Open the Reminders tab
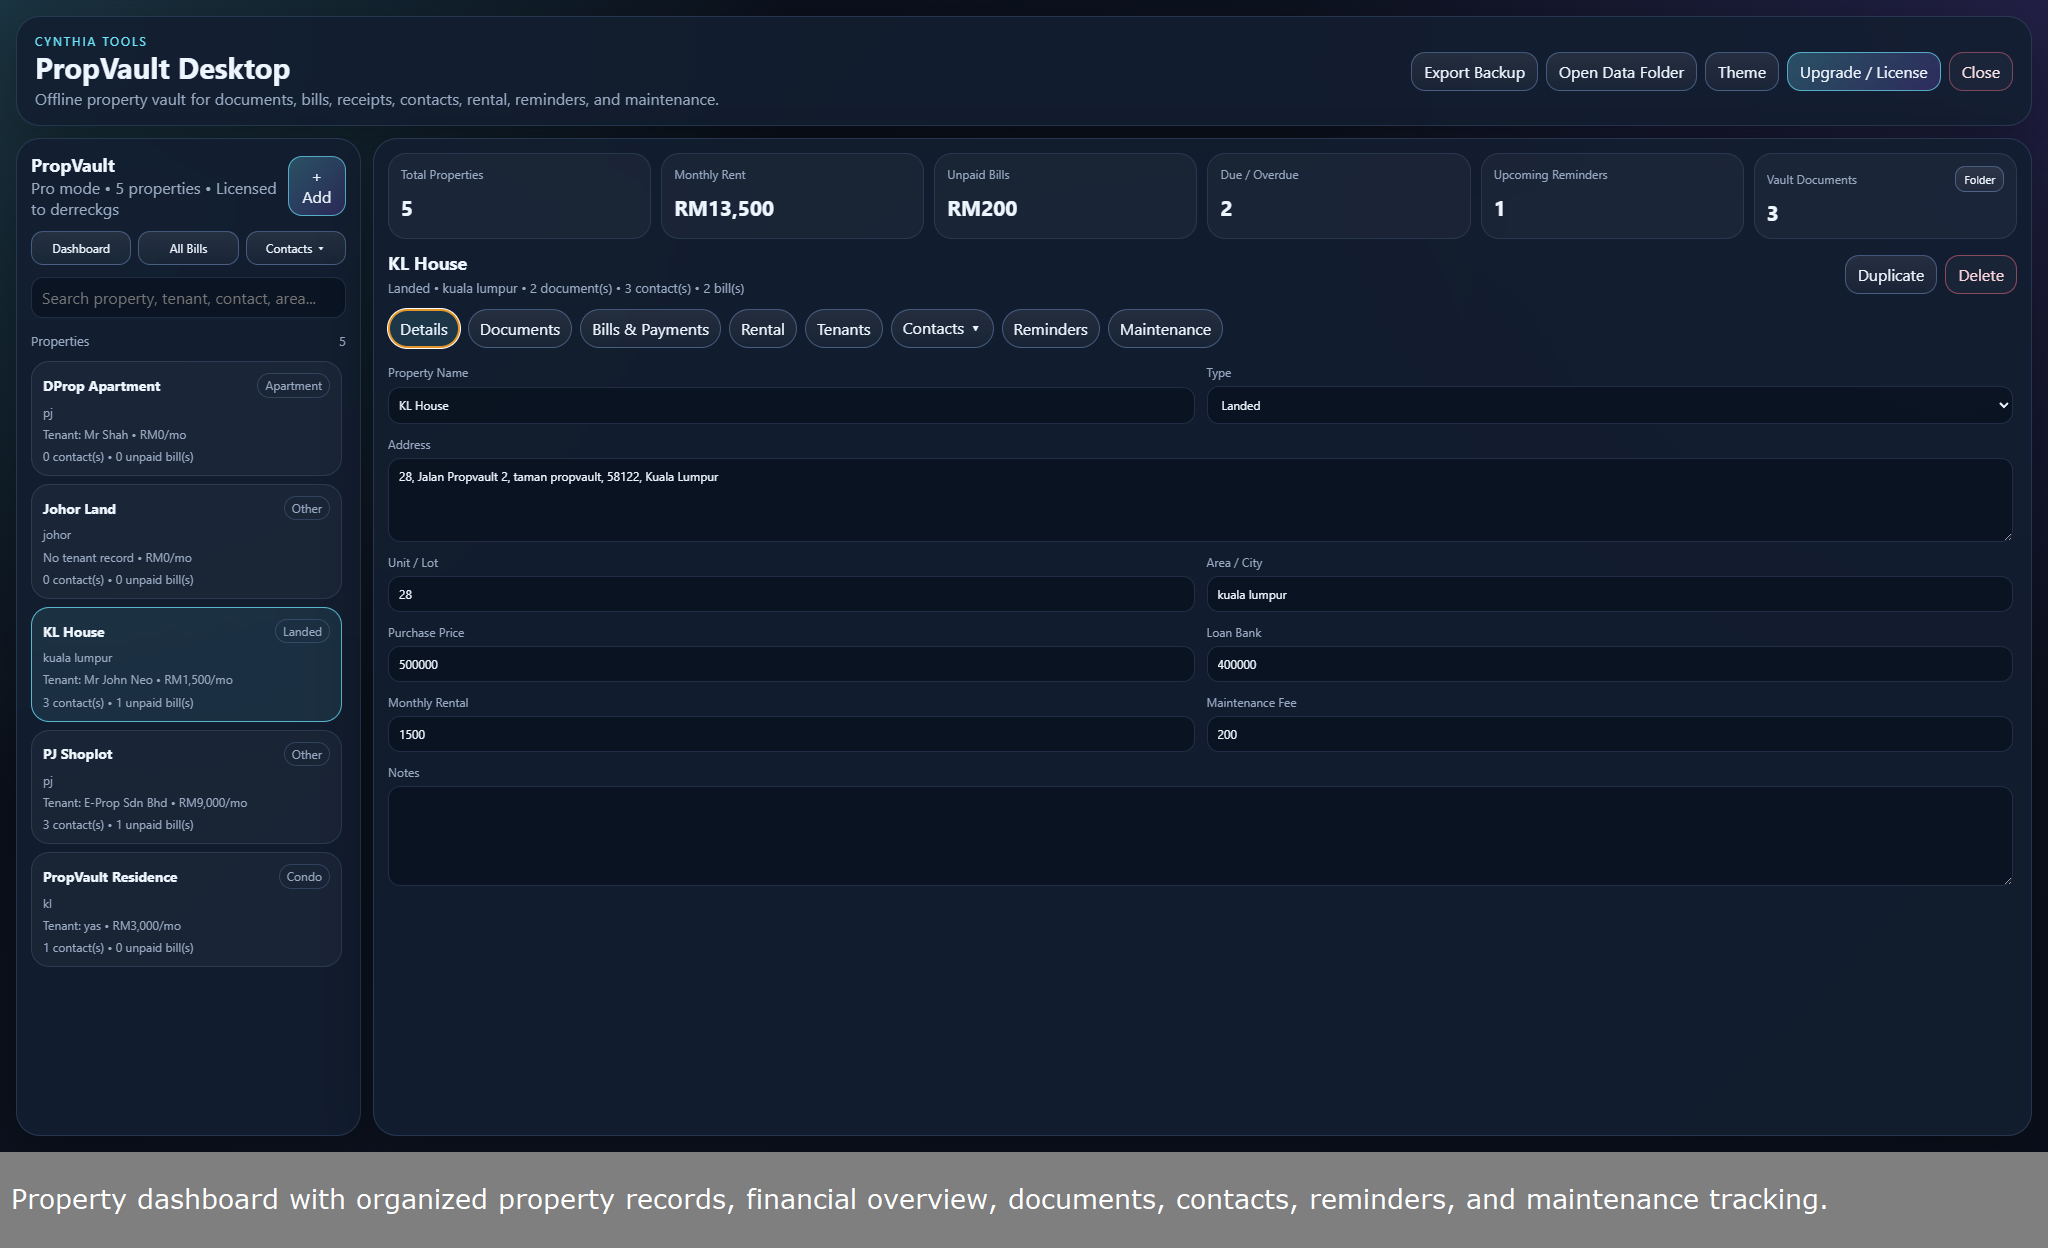Viewport: 2048px width, 1248px height. pyautogui.click(x=1050, y=329)
